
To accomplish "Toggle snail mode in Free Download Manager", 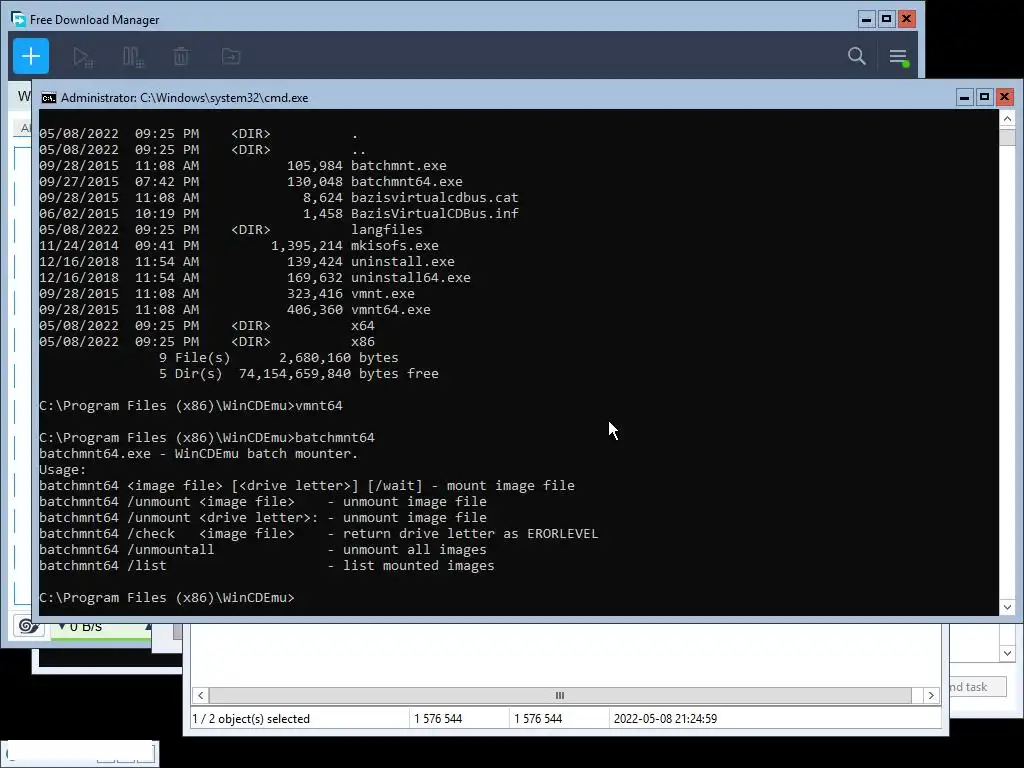I will [x=27, y=626].
